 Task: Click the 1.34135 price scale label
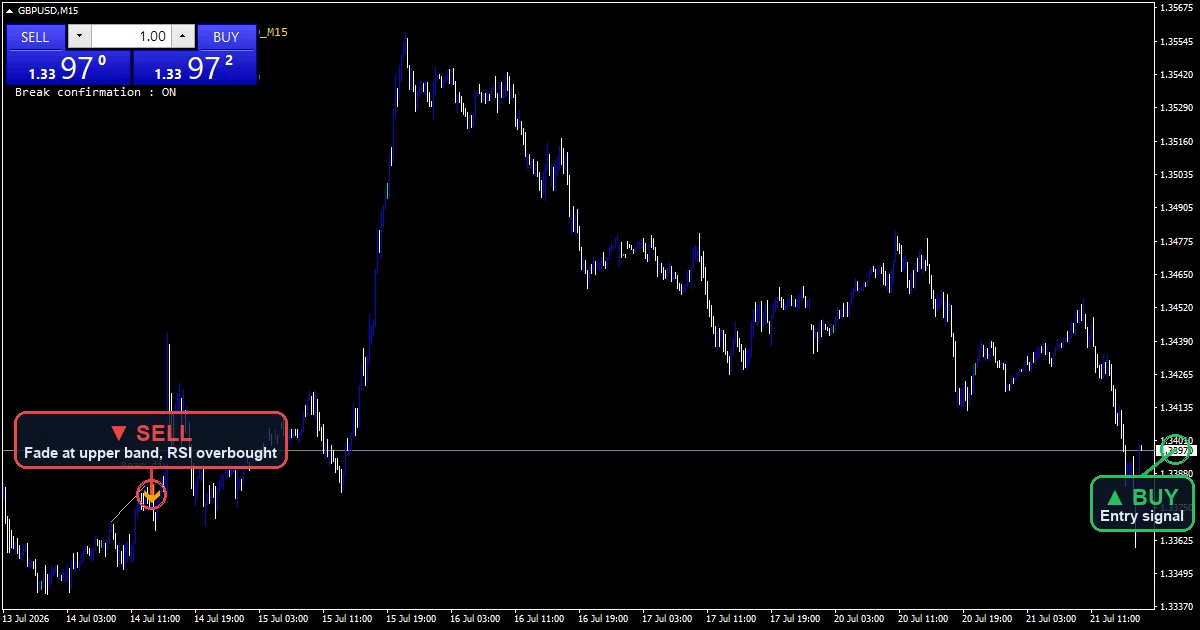[1177, 408]
